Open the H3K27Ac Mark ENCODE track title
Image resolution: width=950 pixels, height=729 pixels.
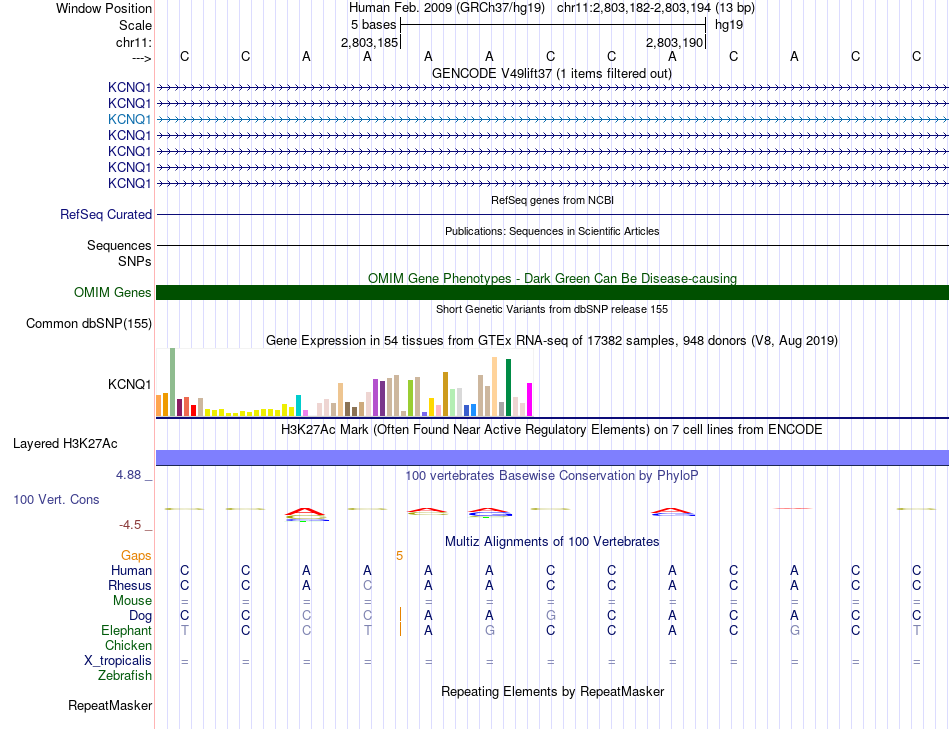(x=552, y=430)
